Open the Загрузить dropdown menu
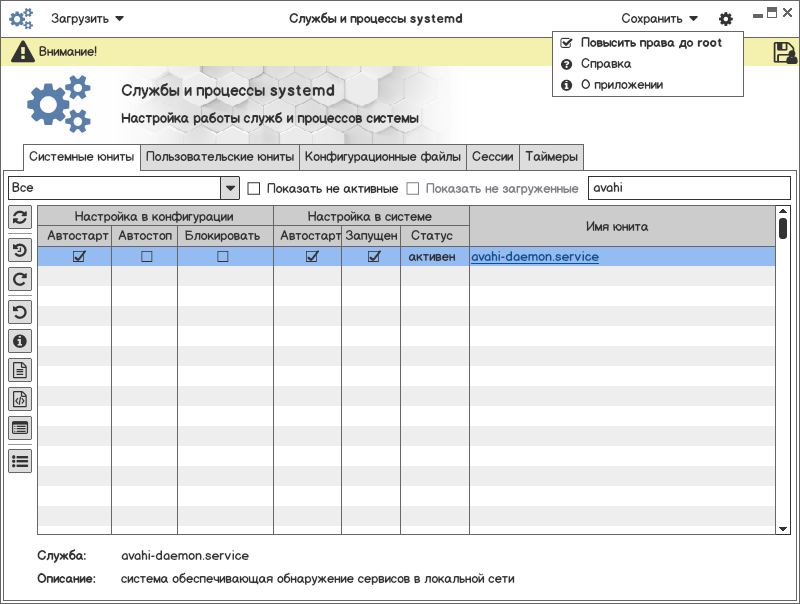800x604 pixels. click(x=87, y=19)
